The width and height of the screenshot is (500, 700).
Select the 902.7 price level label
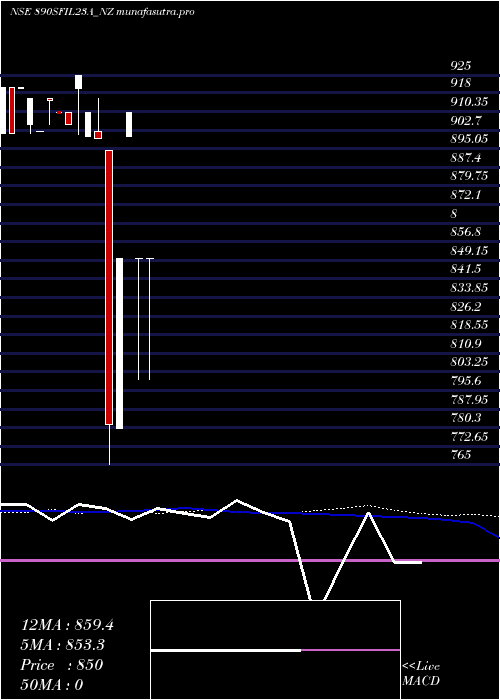point(466,120)
